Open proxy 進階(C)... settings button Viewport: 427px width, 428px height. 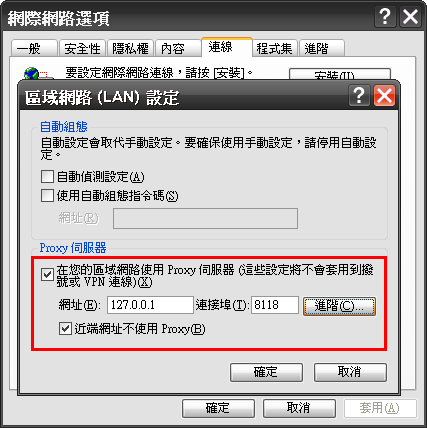coord(339,306)
